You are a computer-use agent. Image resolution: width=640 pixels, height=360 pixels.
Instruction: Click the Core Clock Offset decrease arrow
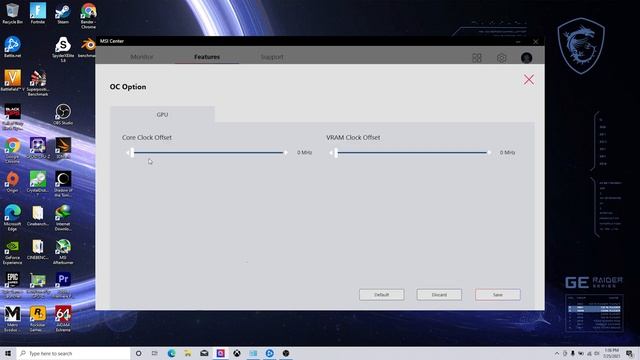127,153
